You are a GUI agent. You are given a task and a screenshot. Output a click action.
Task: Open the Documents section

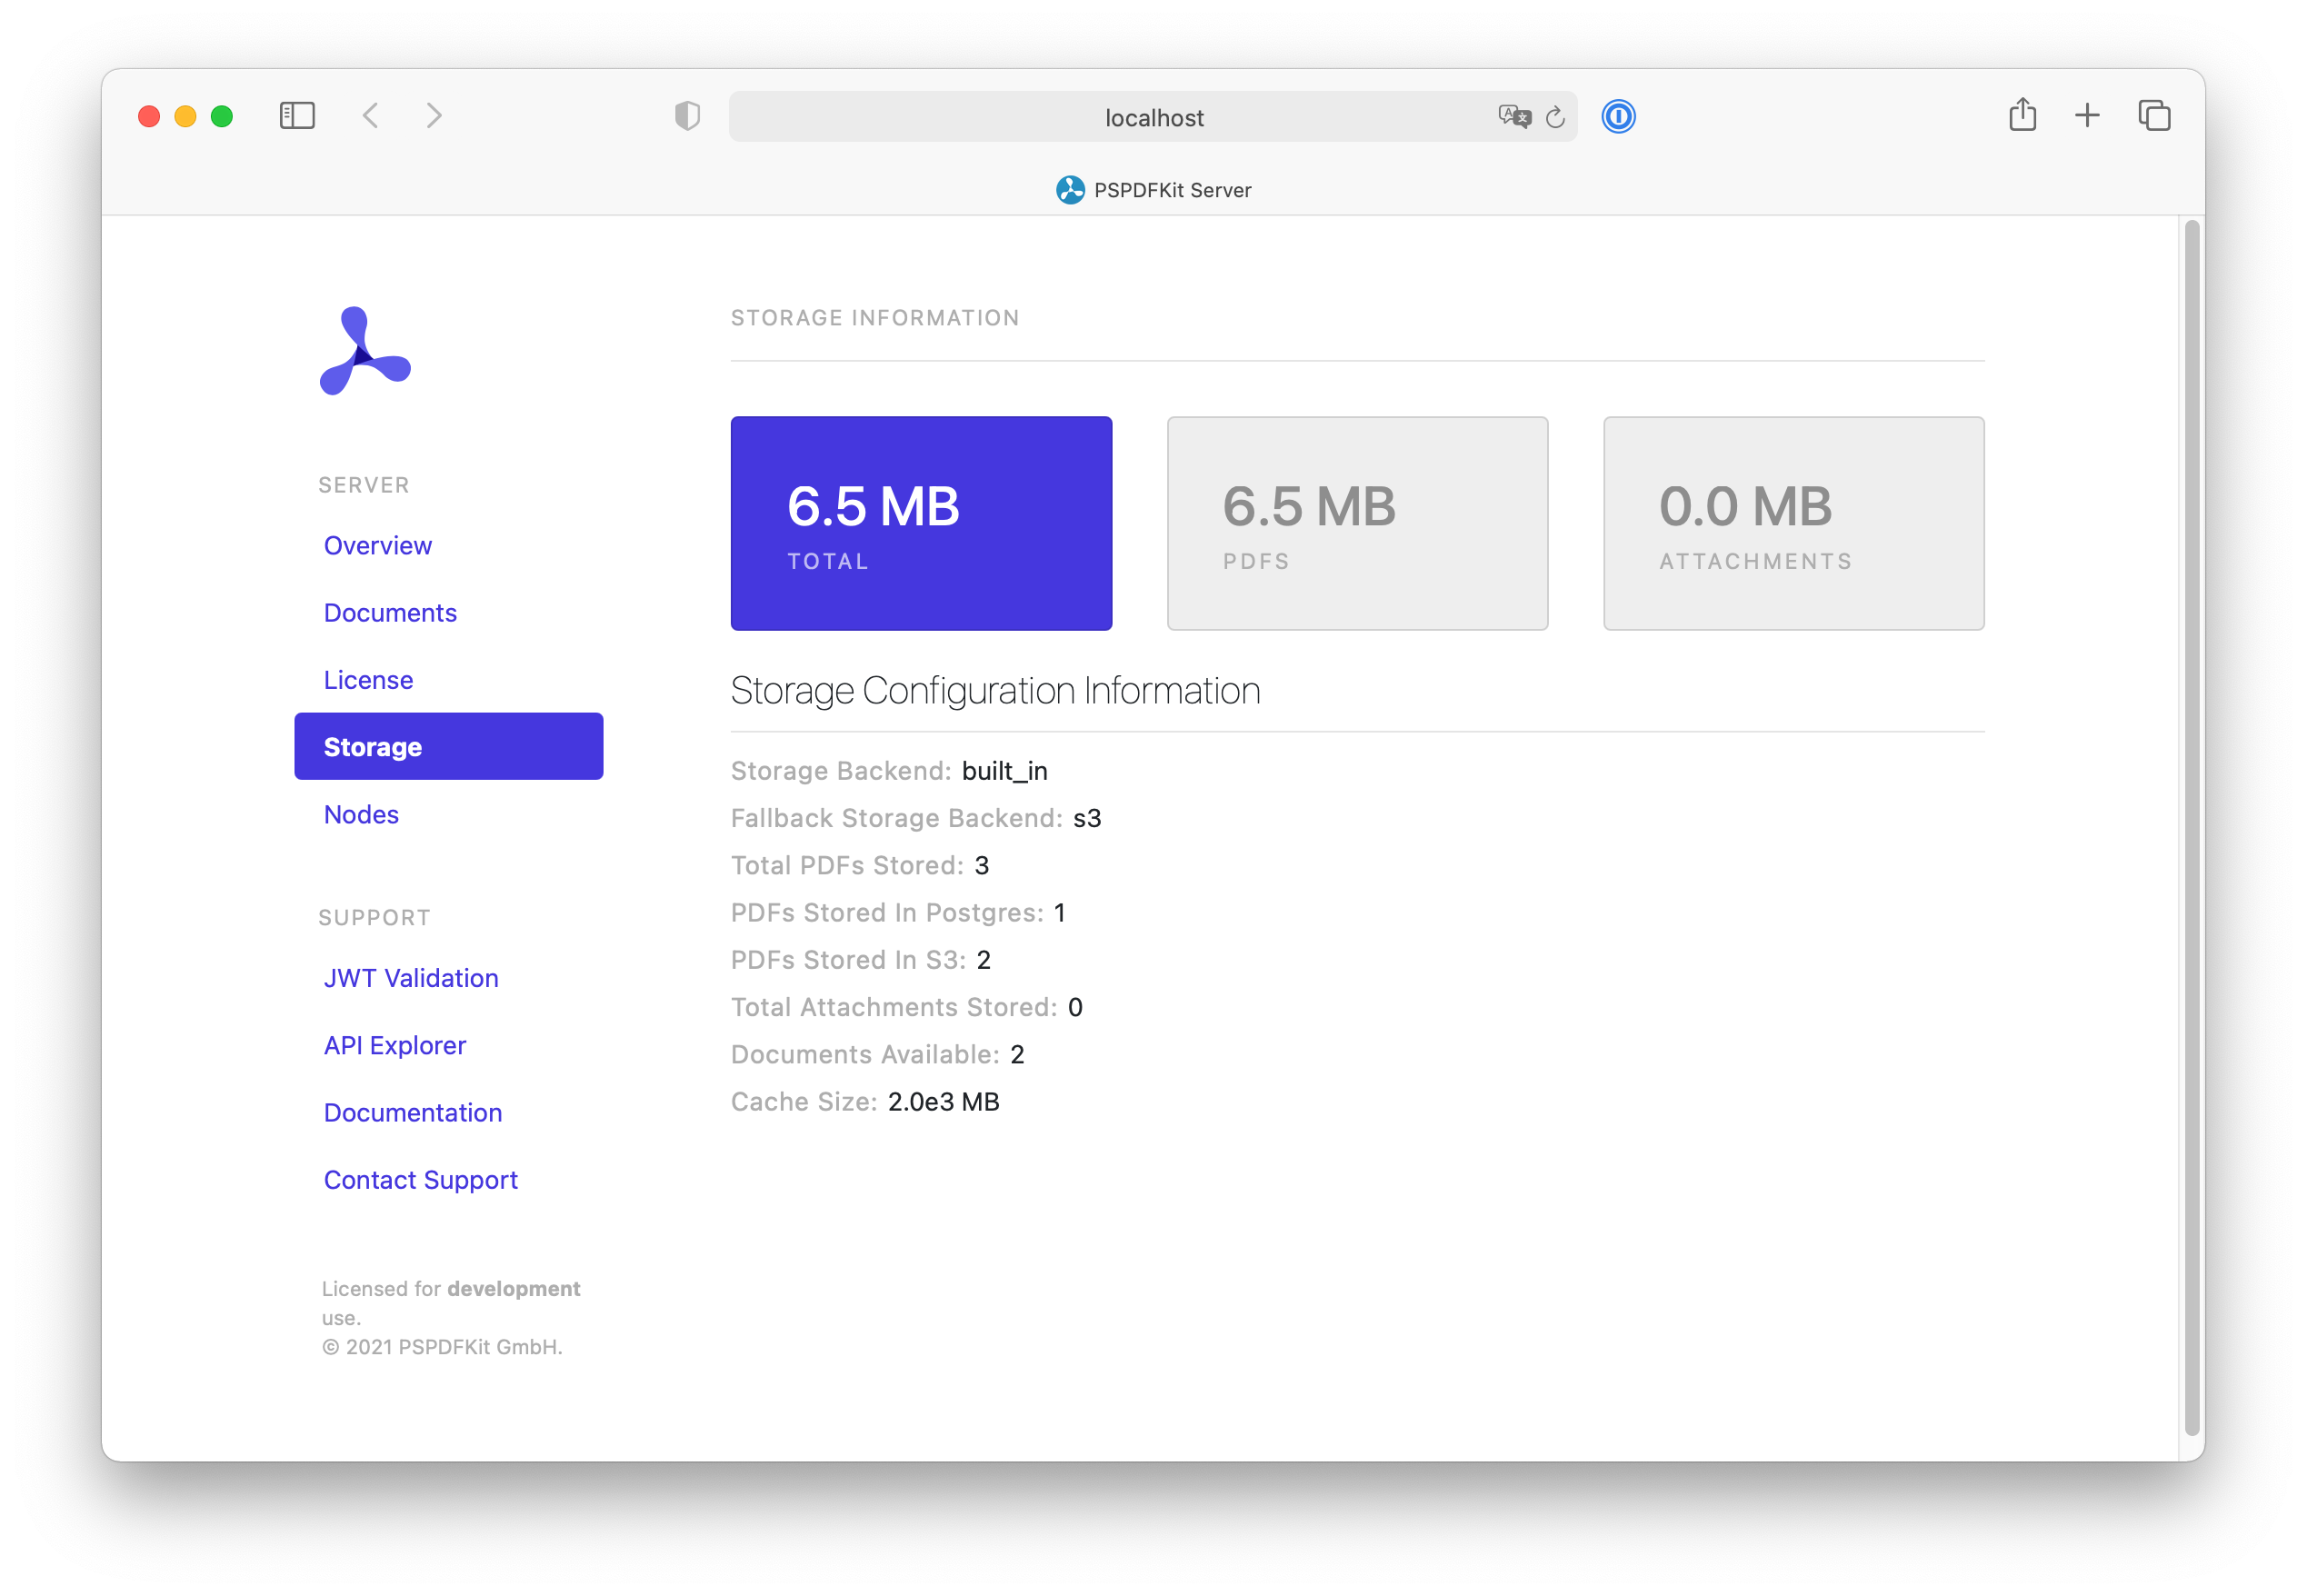click(x=390, y=612)
